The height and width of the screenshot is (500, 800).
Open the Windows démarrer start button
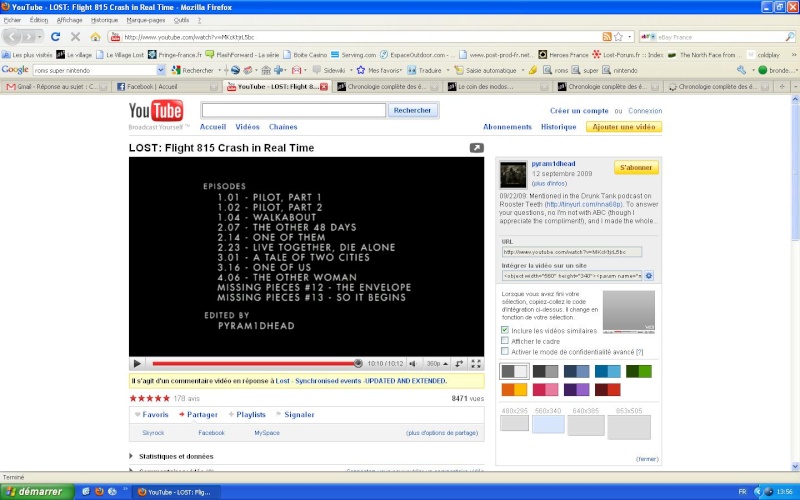tap(37, 491)
